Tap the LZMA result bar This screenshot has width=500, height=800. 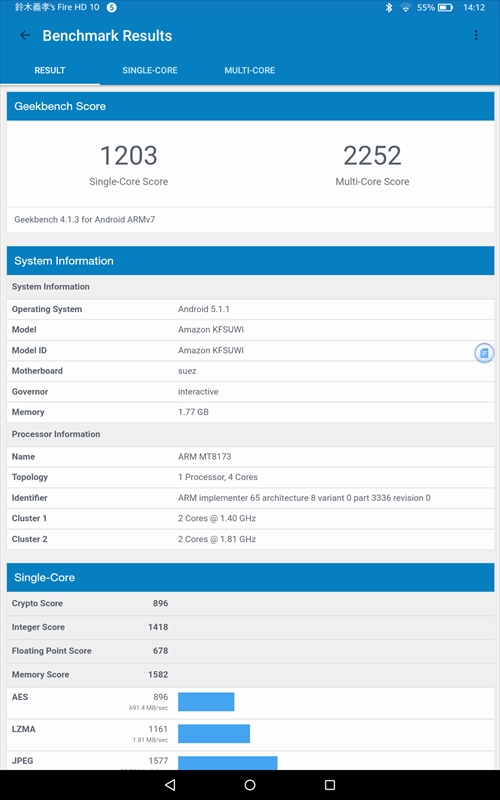point(214,734)
